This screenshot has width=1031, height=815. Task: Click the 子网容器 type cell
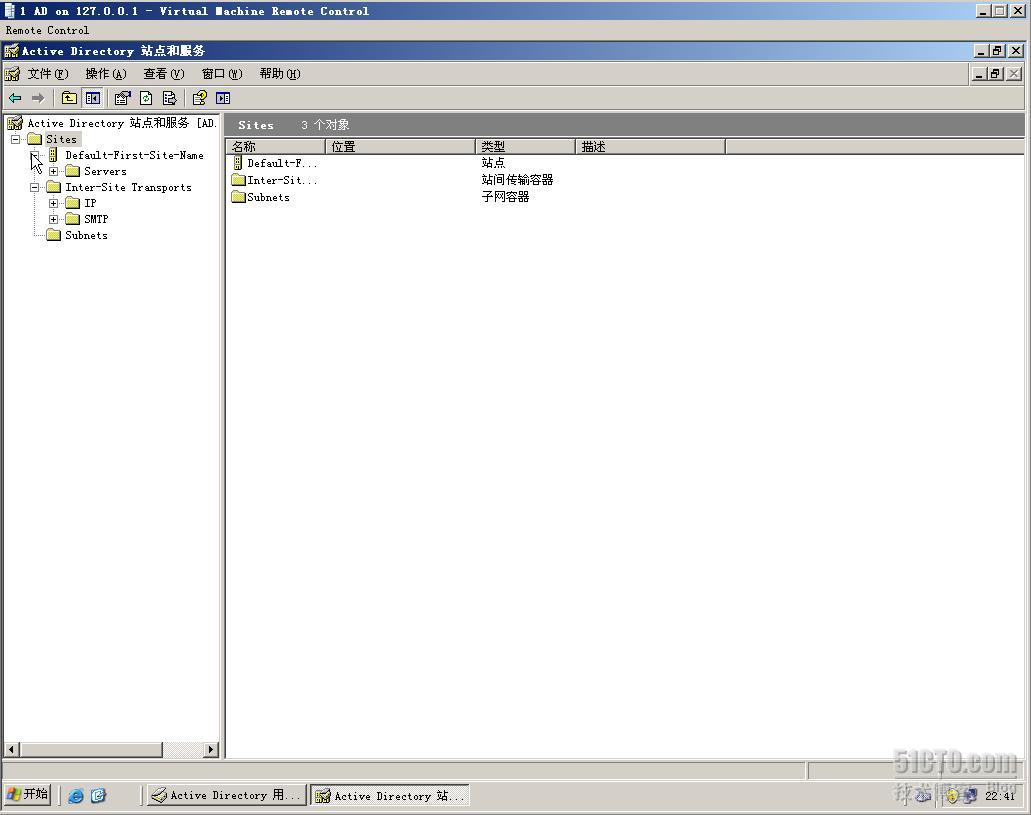coord(505,197)
